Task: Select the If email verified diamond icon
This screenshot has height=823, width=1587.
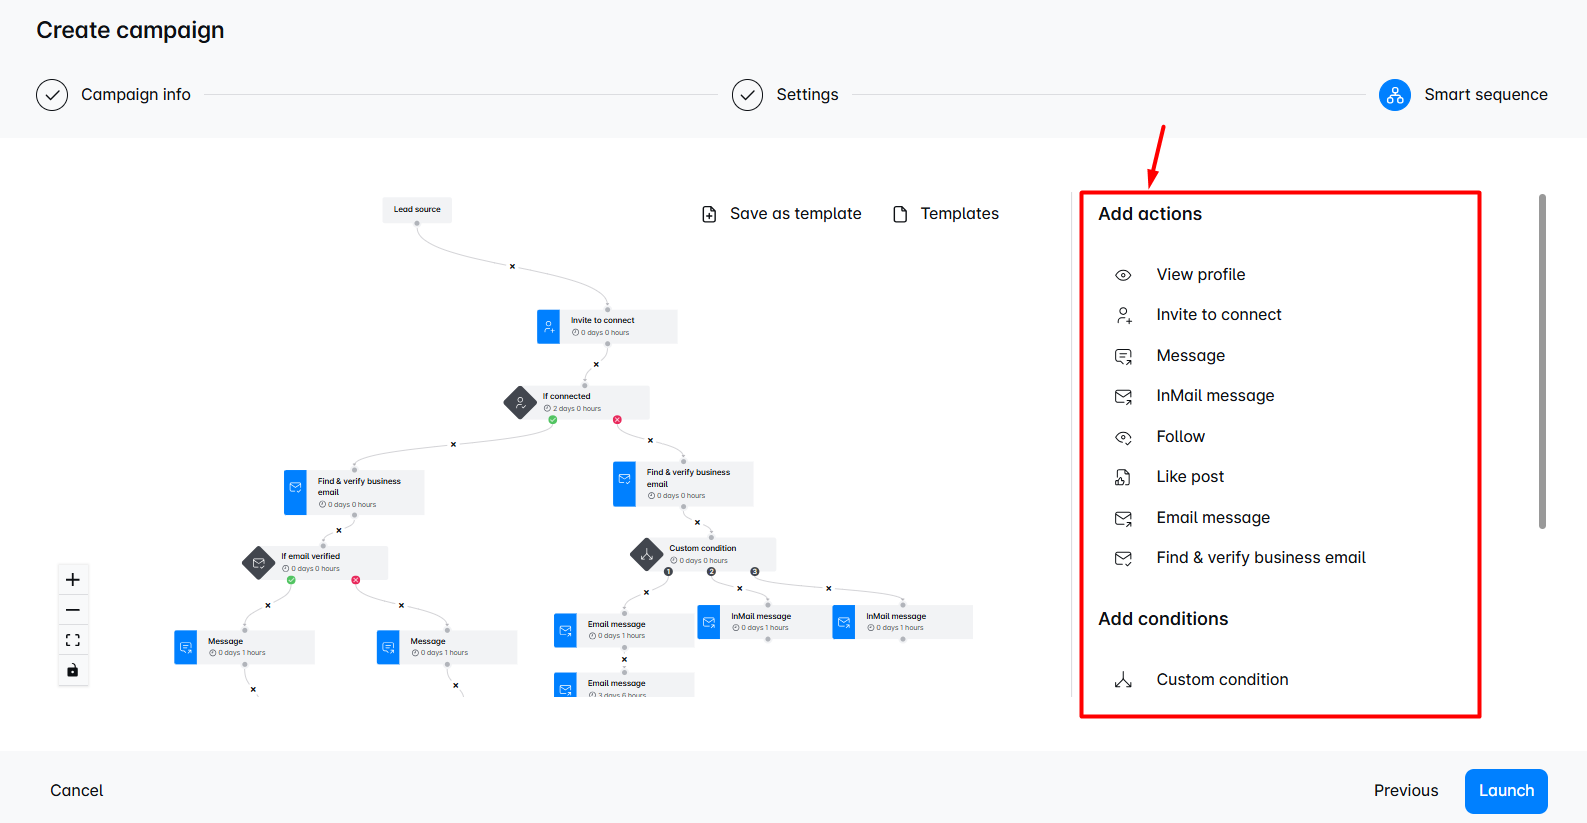Action: click(259, 563)
